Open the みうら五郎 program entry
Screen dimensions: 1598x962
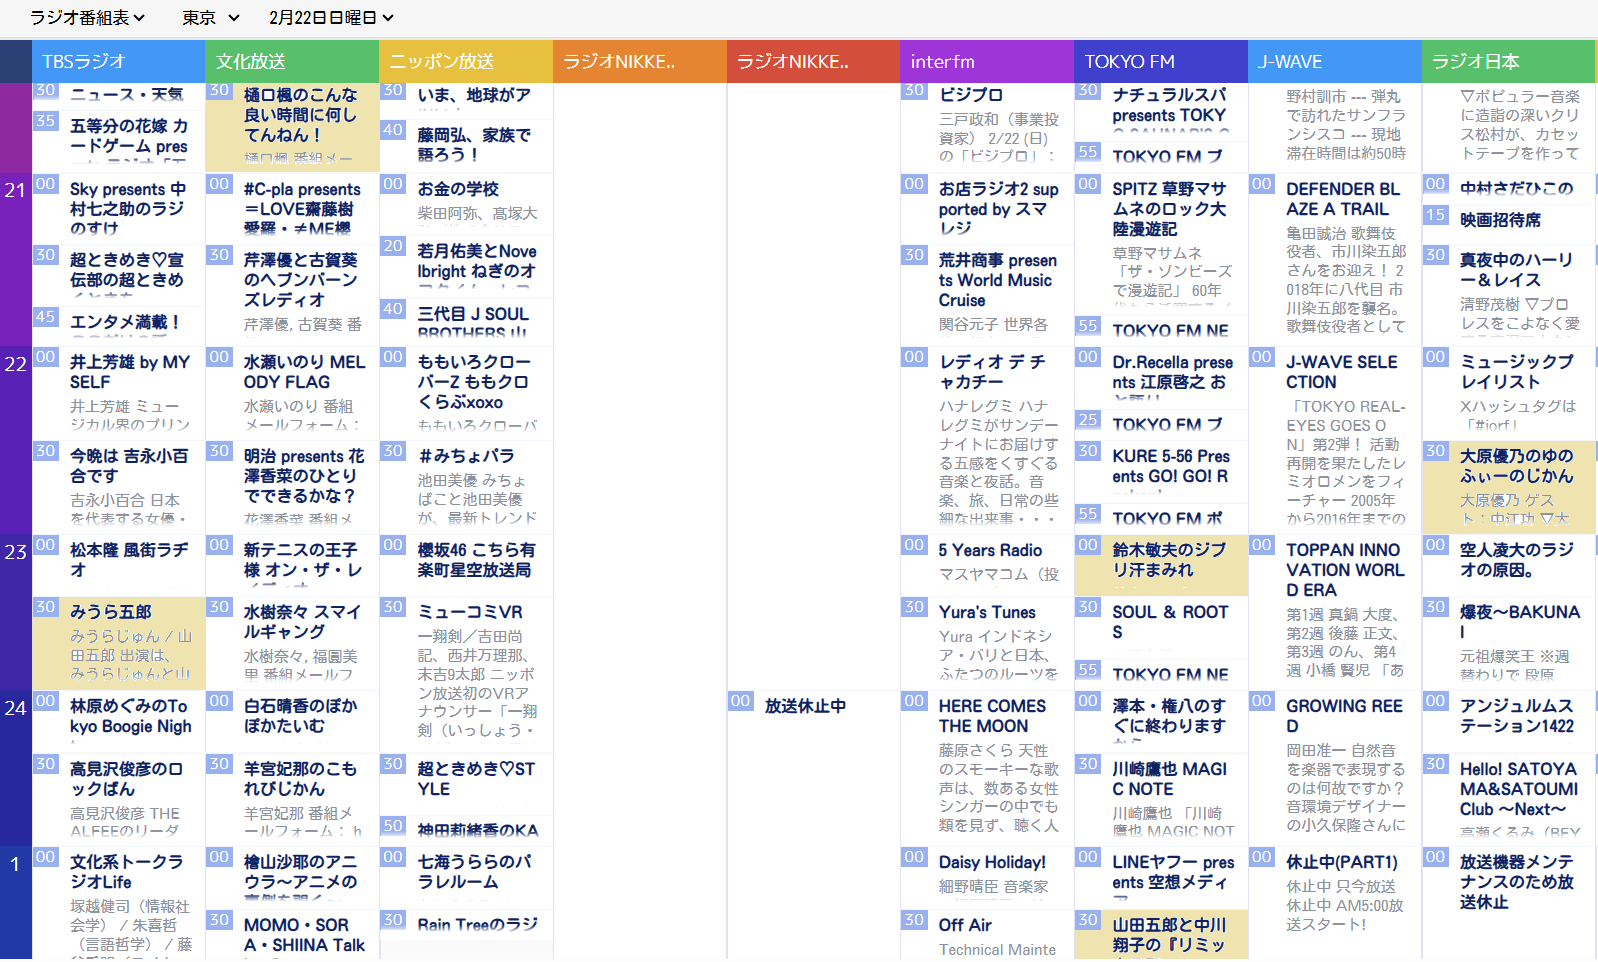[x=119, y=643]
